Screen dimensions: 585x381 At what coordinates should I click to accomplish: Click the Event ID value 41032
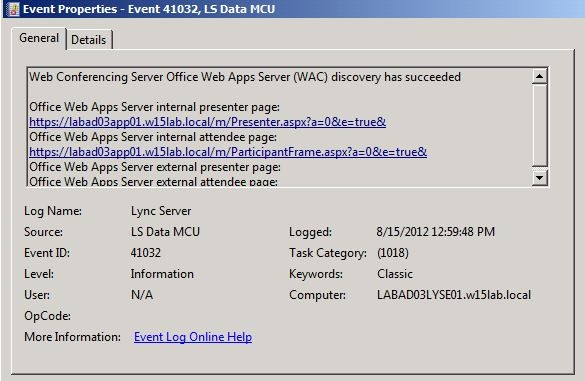pos(146,253)
